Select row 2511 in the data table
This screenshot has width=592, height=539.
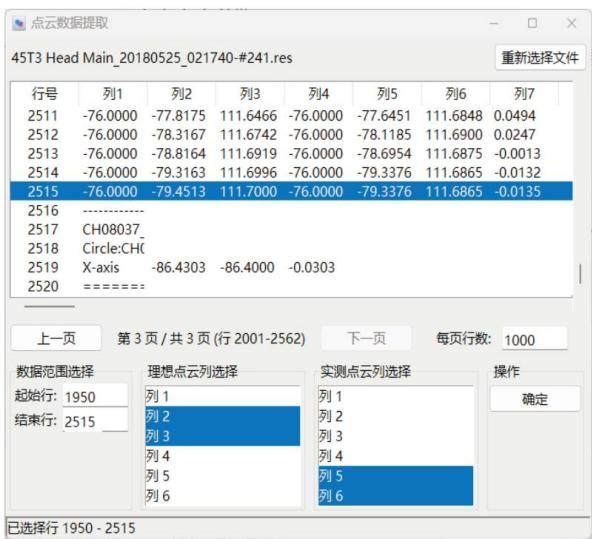pos(291,116)
